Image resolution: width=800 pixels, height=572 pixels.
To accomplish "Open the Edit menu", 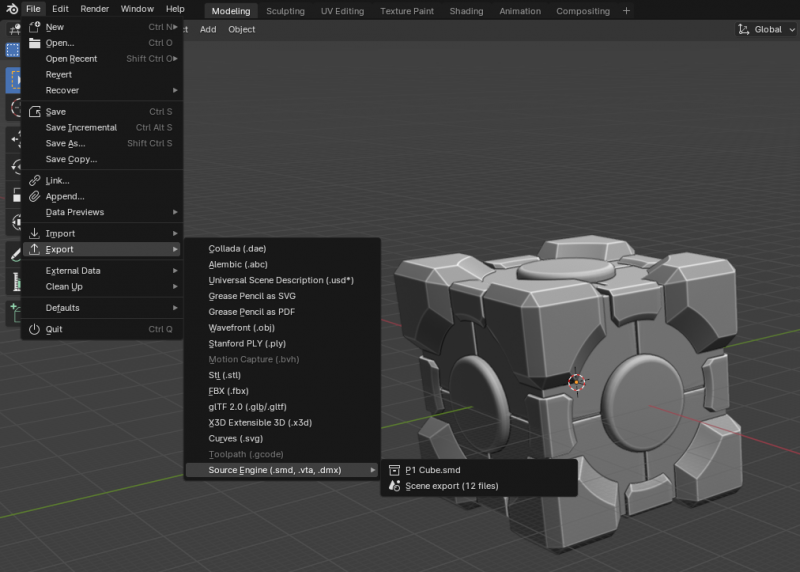I will [x=60, y=9].
